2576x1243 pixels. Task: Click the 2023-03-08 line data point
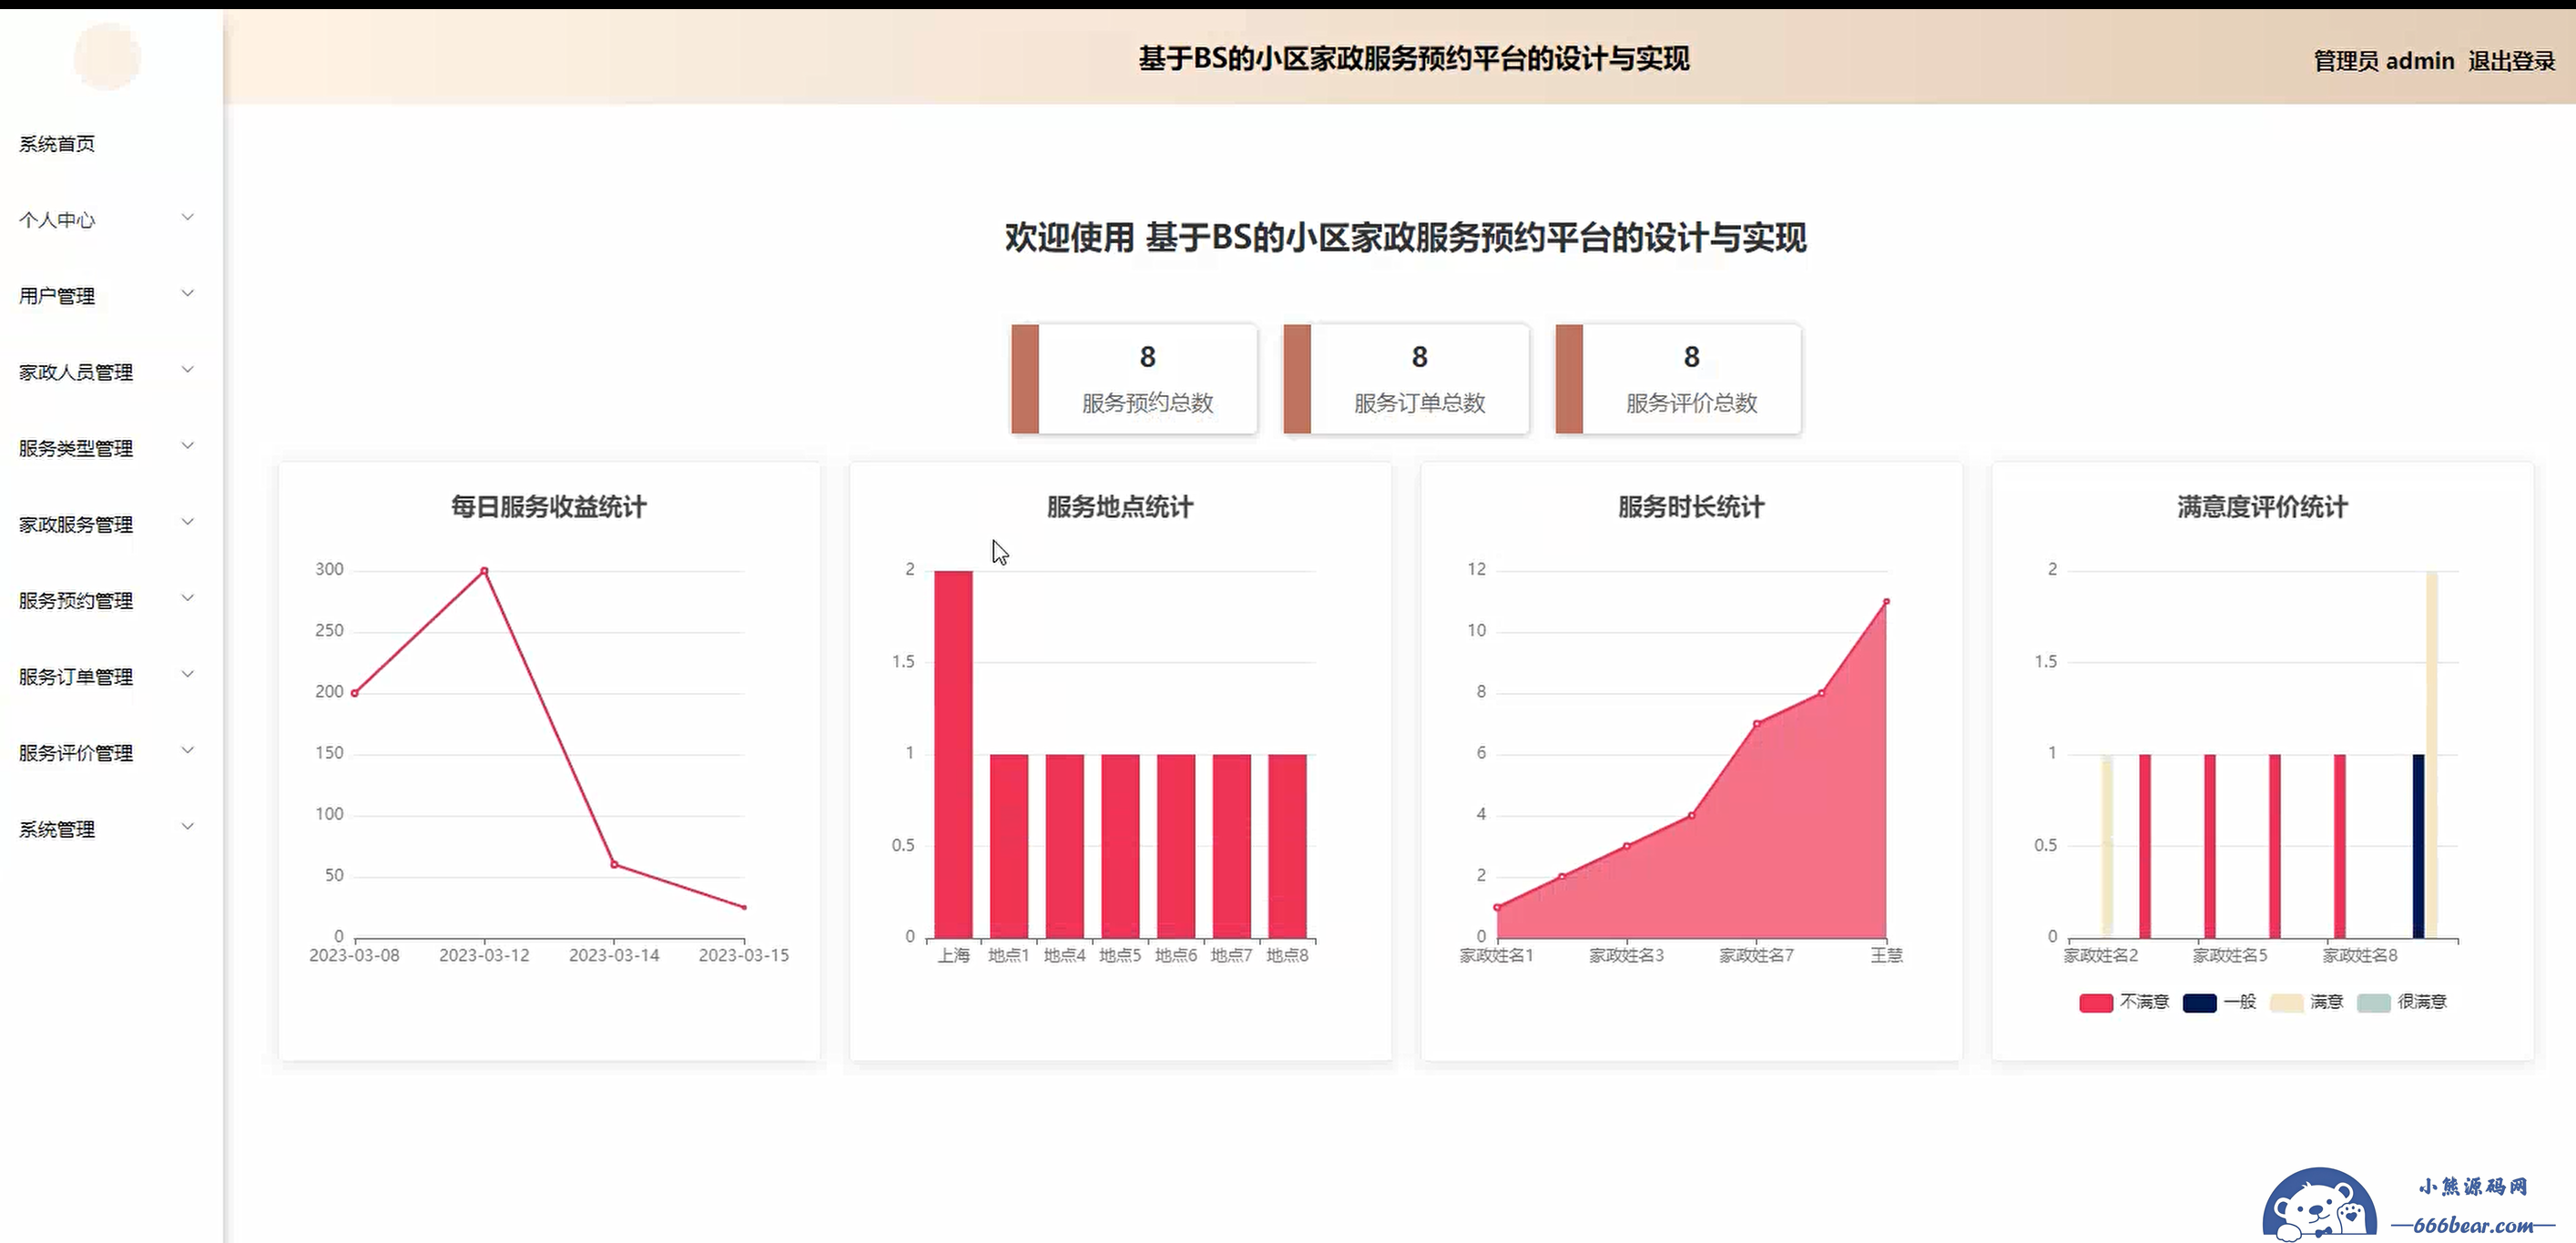(354, 693)
